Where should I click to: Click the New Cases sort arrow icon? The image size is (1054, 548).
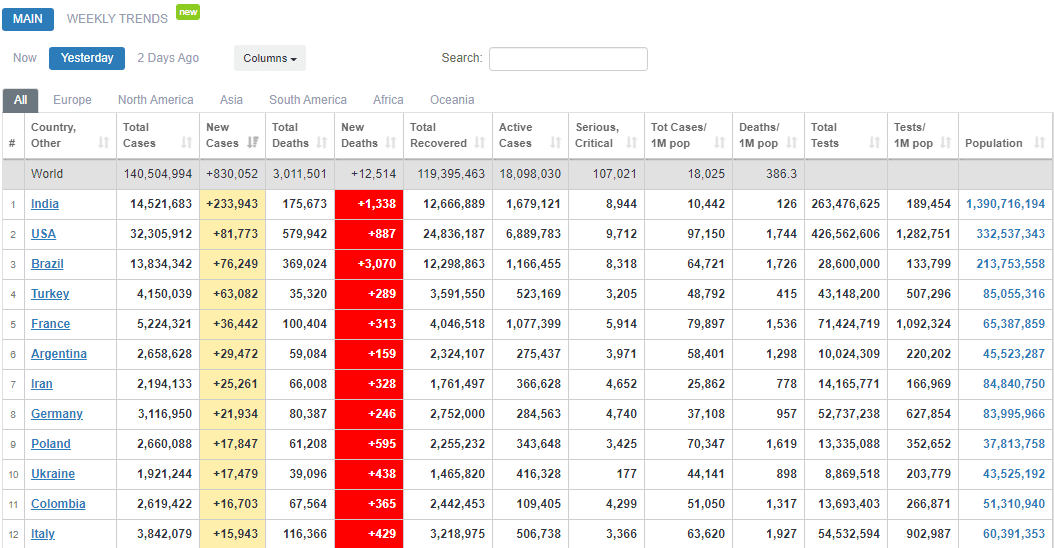(x=253, y=143)
